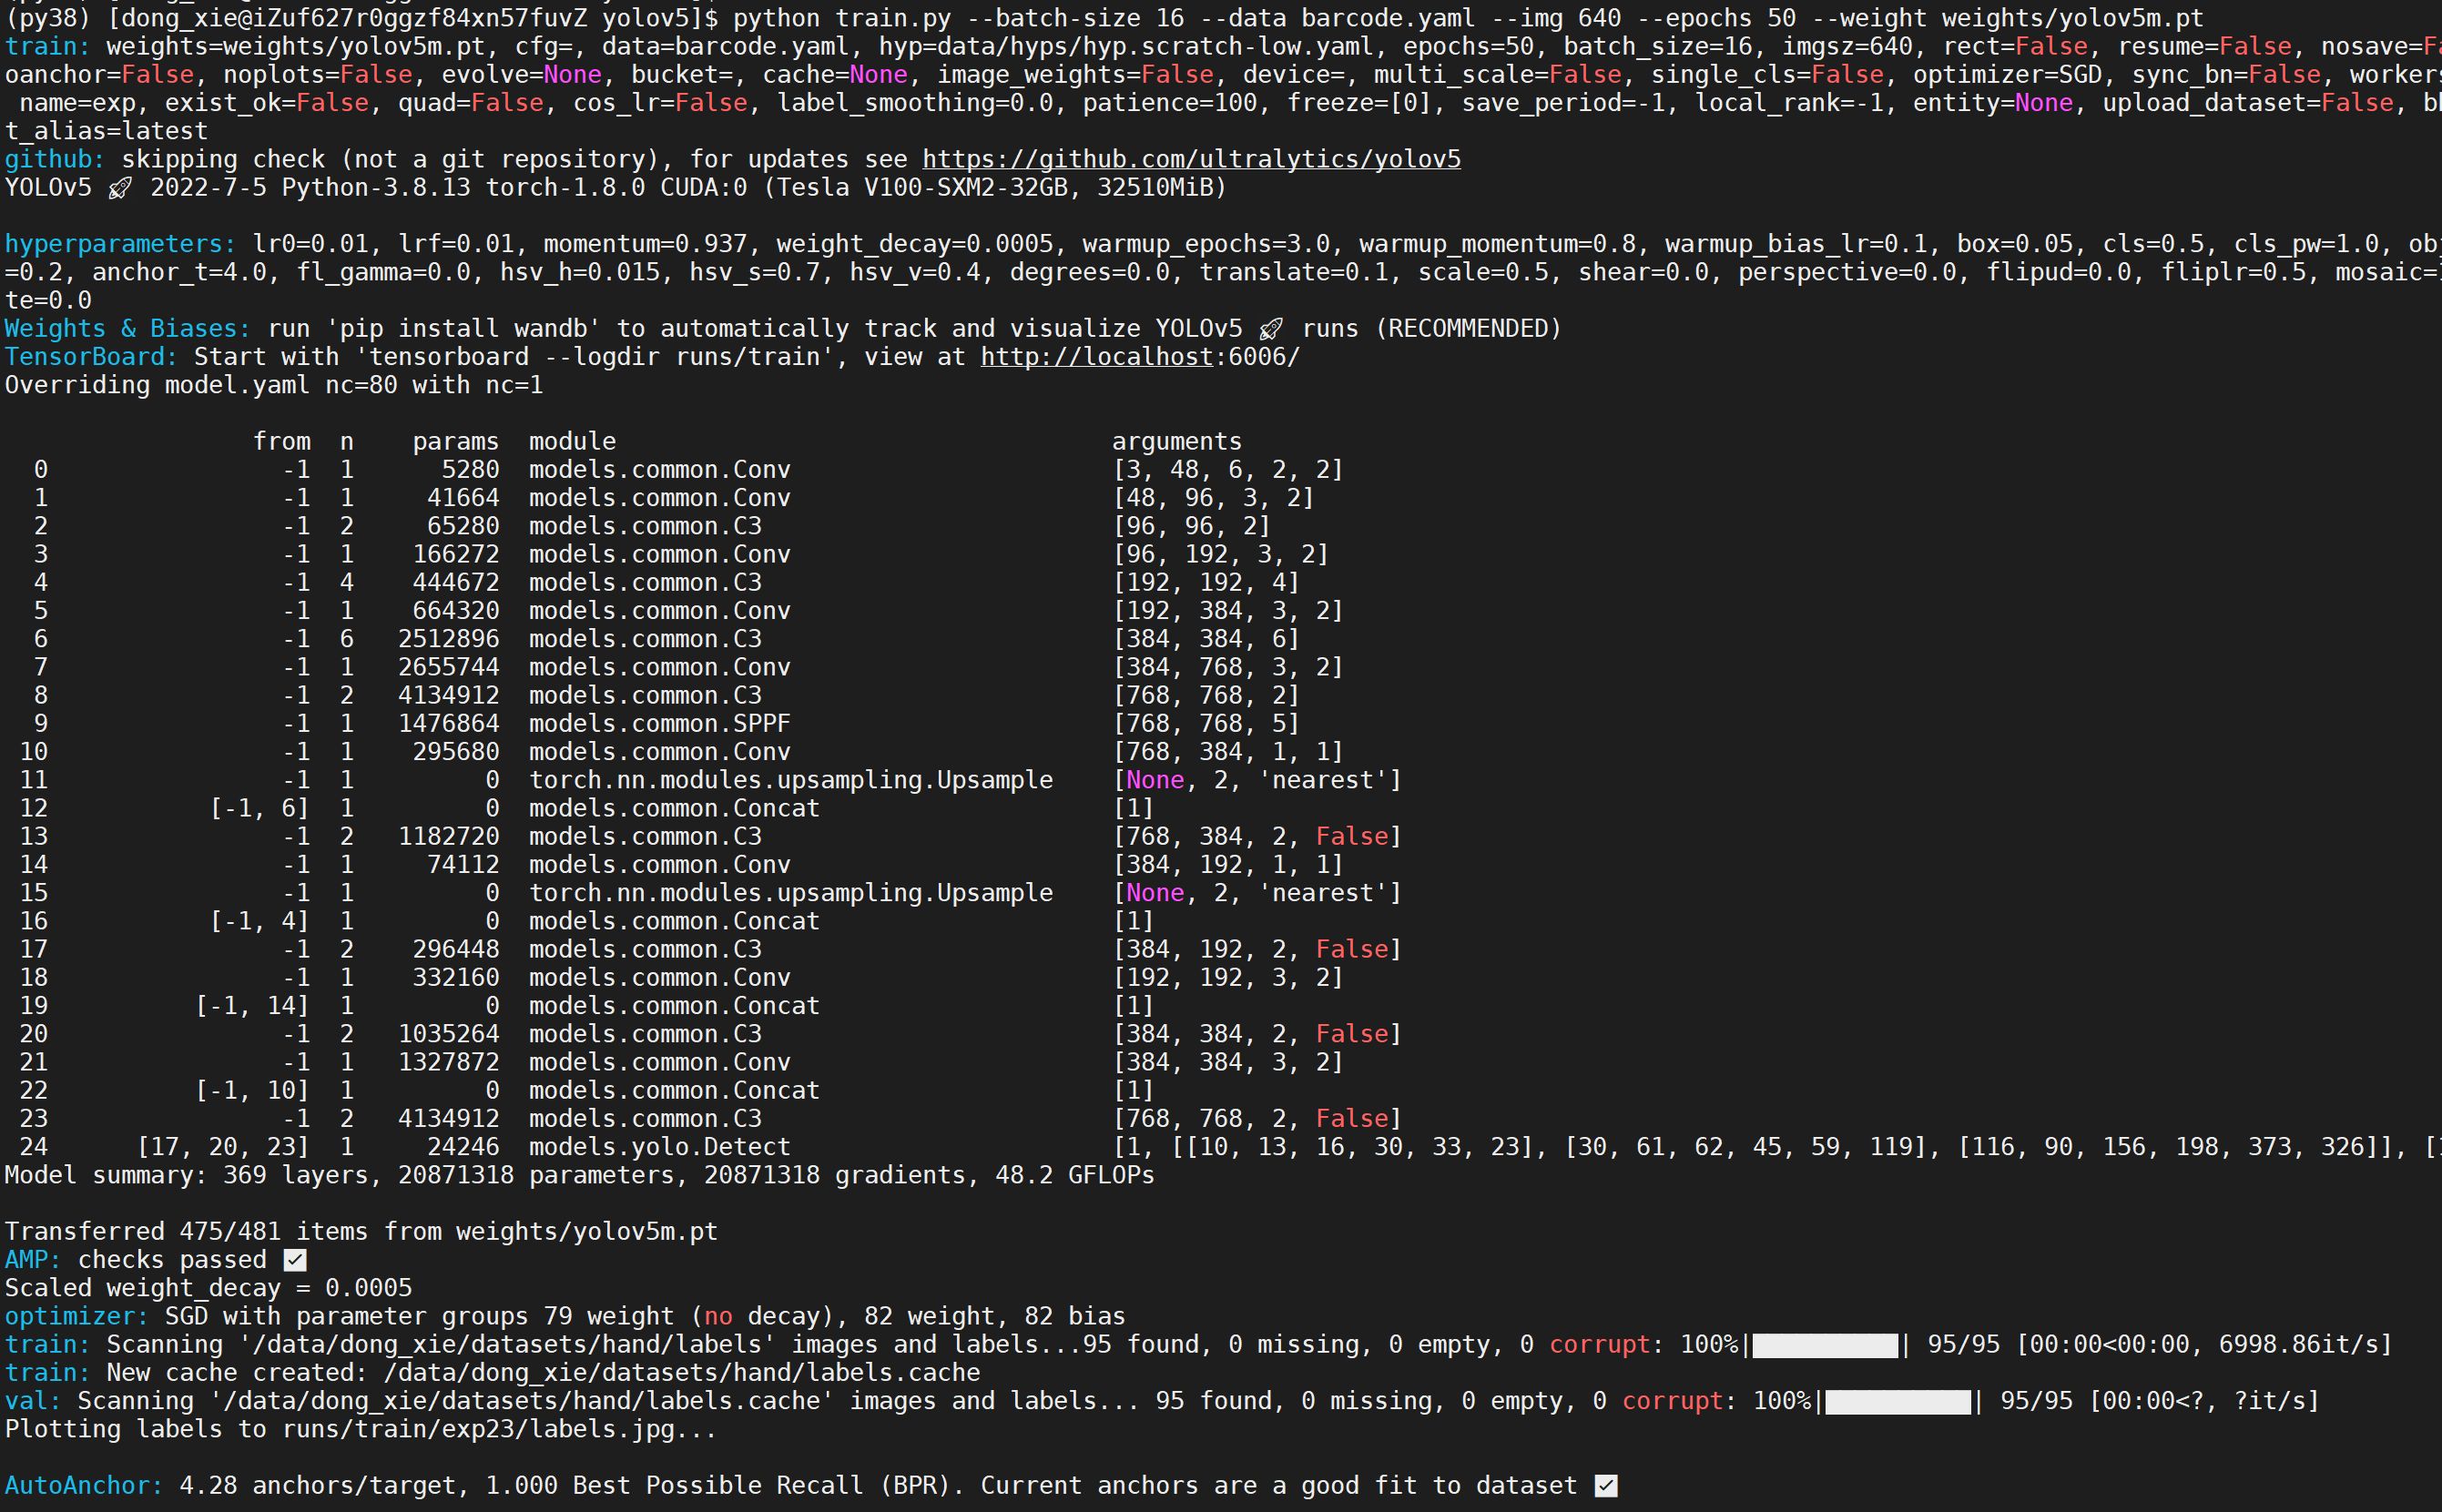Click the 'AMP:' label
Image resolution: width=2442 pixels, height=1512 pixels.
click(x=34, y=1260)
